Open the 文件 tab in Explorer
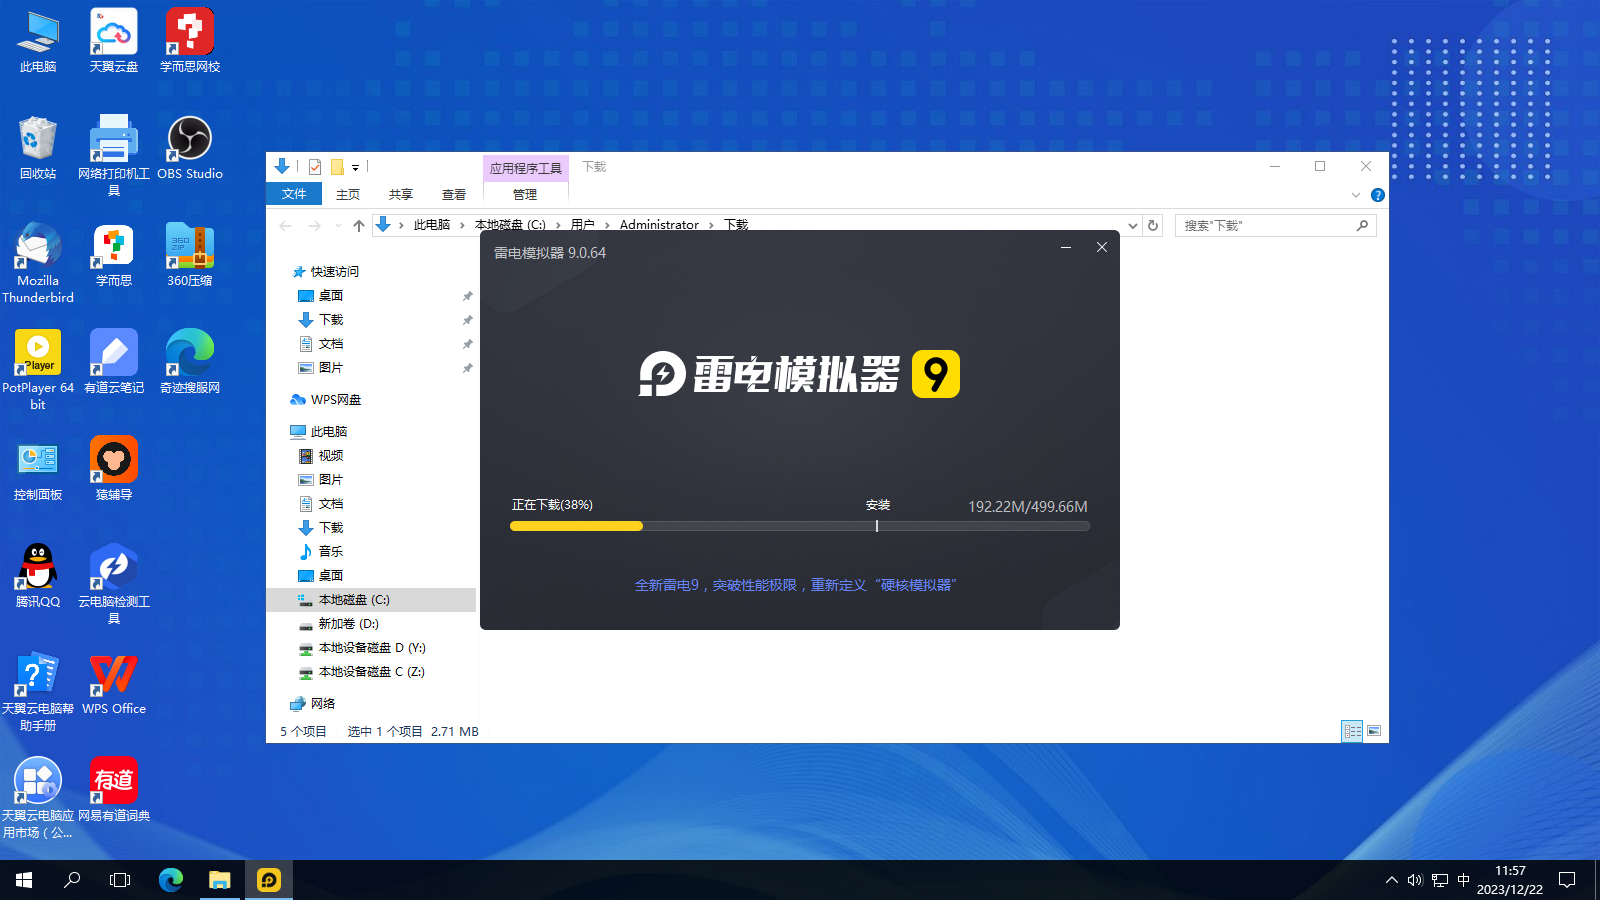1600x900 pixels. (x=294, y=194)
